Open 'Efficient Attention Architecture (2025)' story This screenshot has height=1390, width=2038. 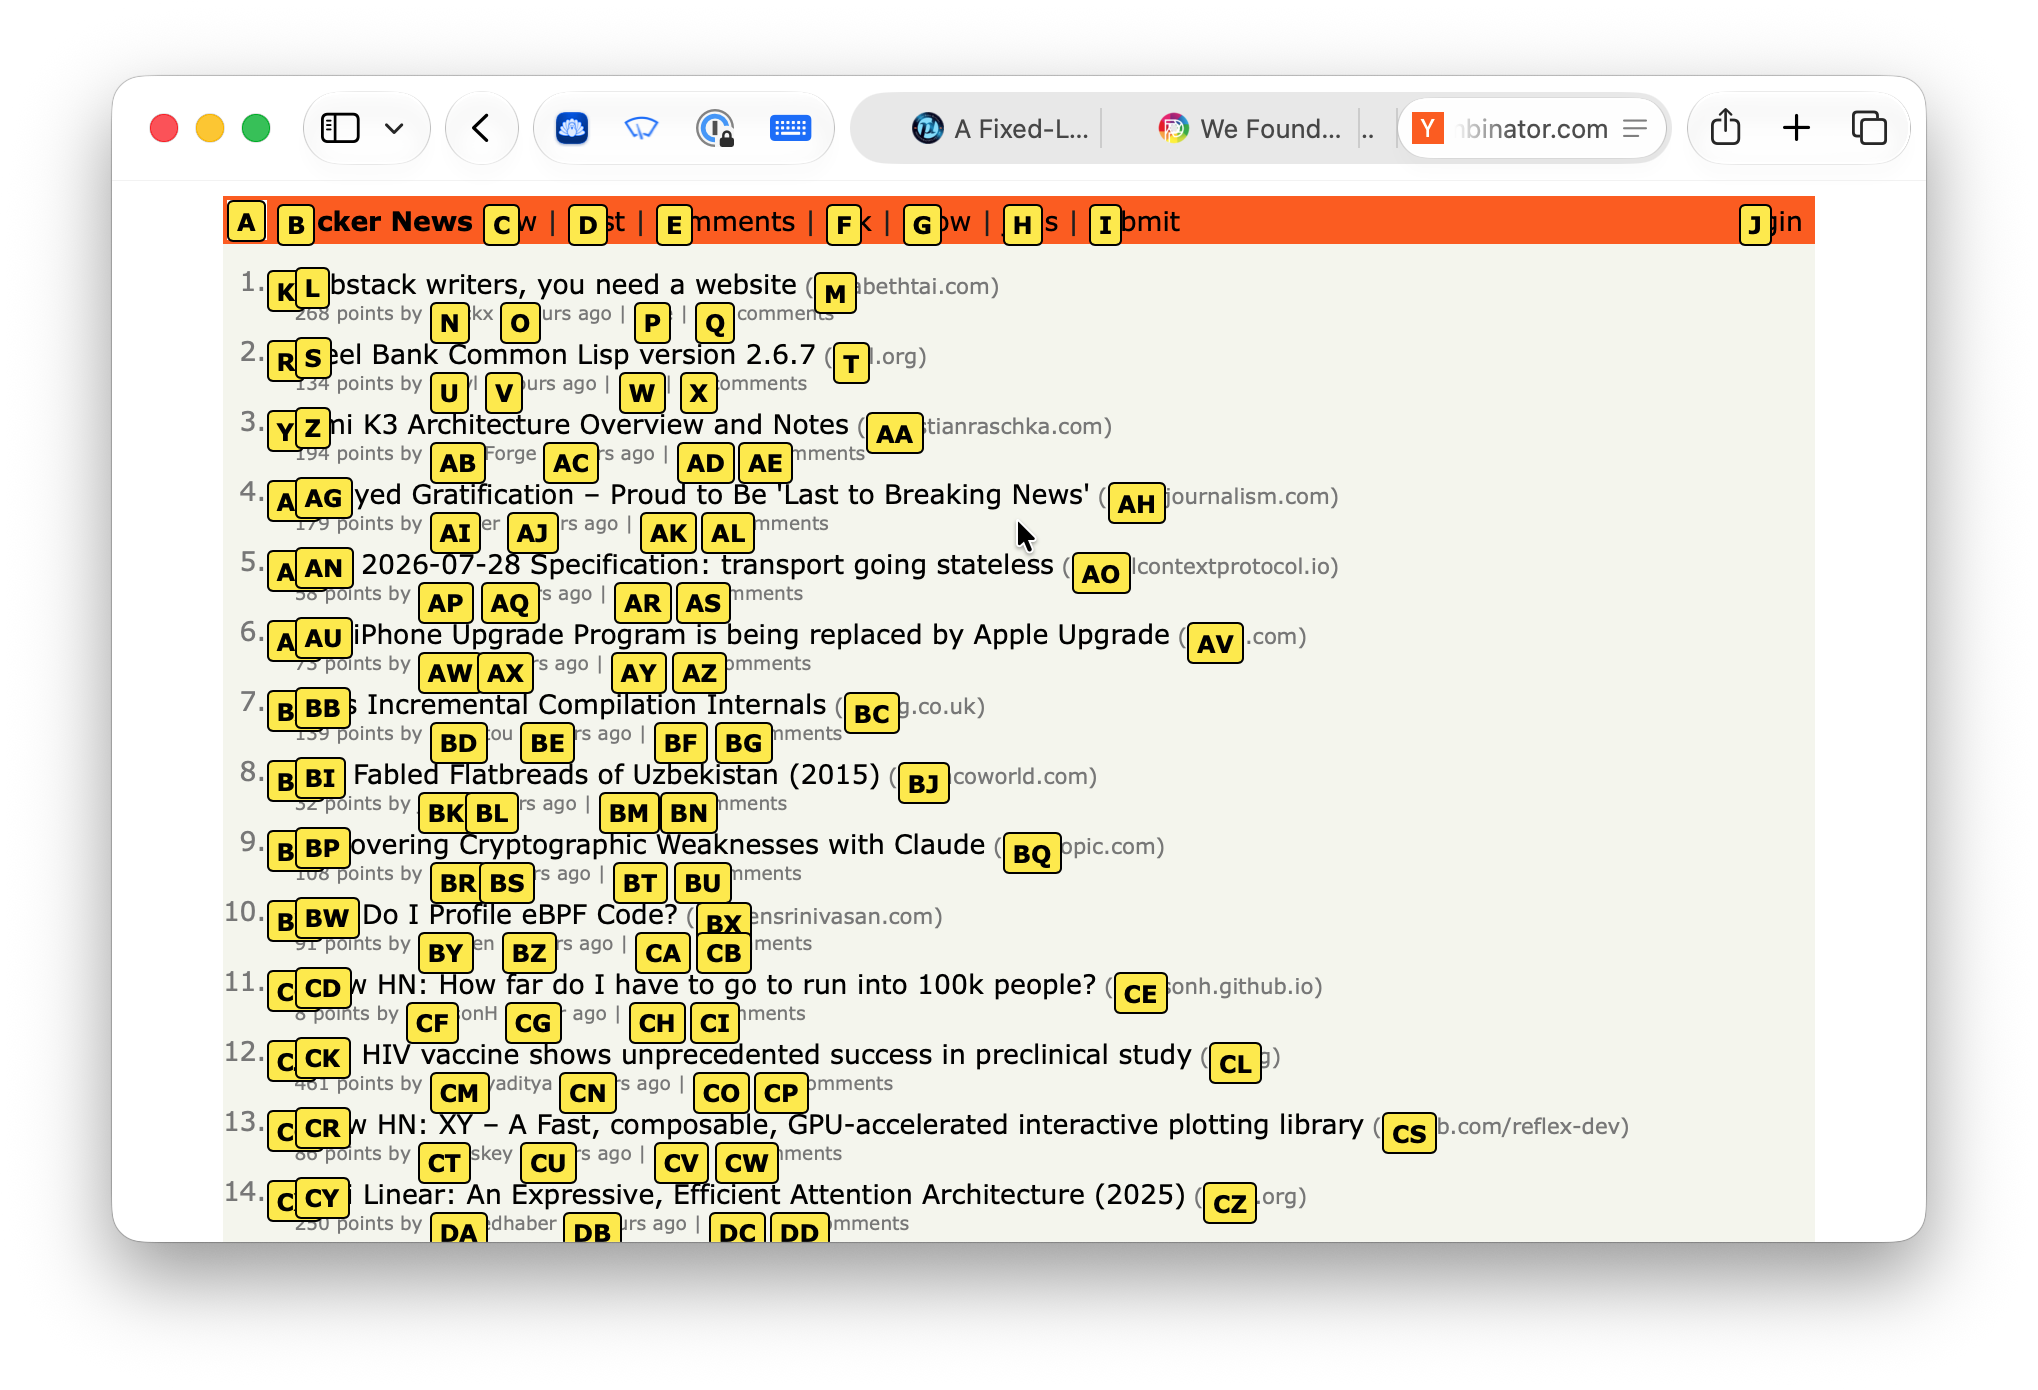742,1195
